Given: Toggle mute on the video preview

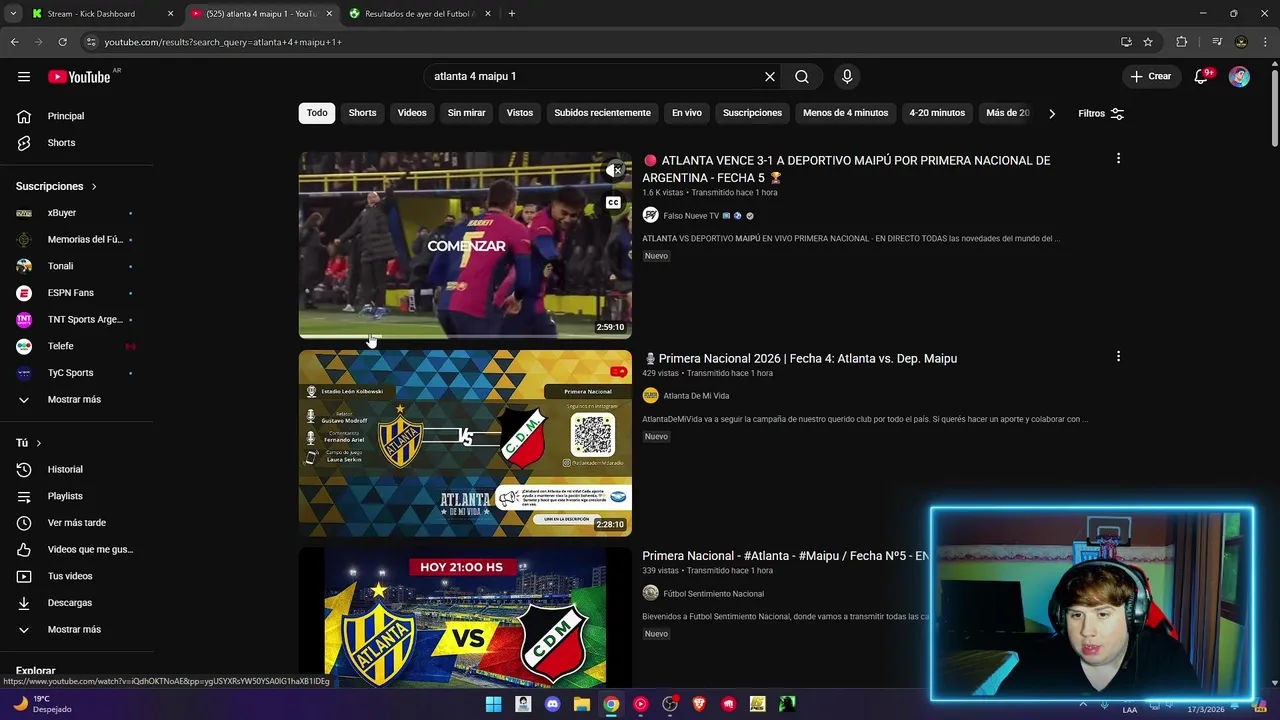Looking at the screenshot, I should [614, 171].
